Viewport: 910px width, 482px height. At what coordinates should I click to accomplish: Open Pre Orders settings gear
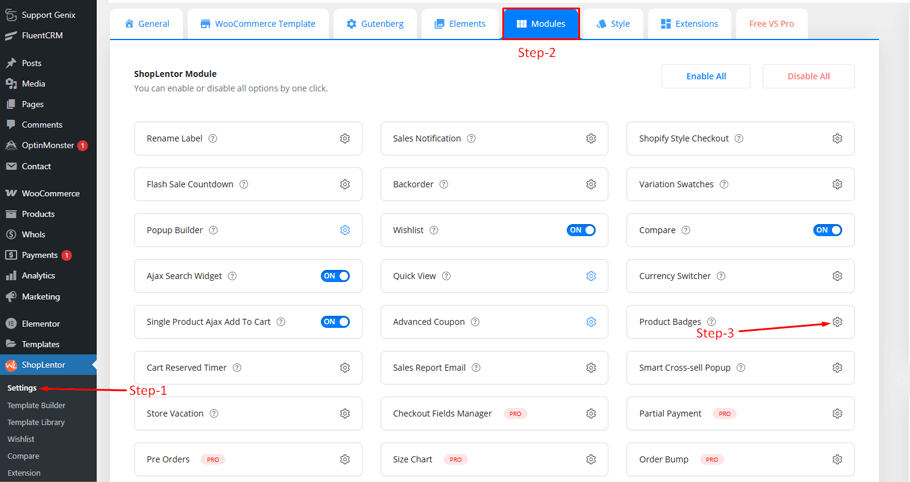tap(345, 459)
